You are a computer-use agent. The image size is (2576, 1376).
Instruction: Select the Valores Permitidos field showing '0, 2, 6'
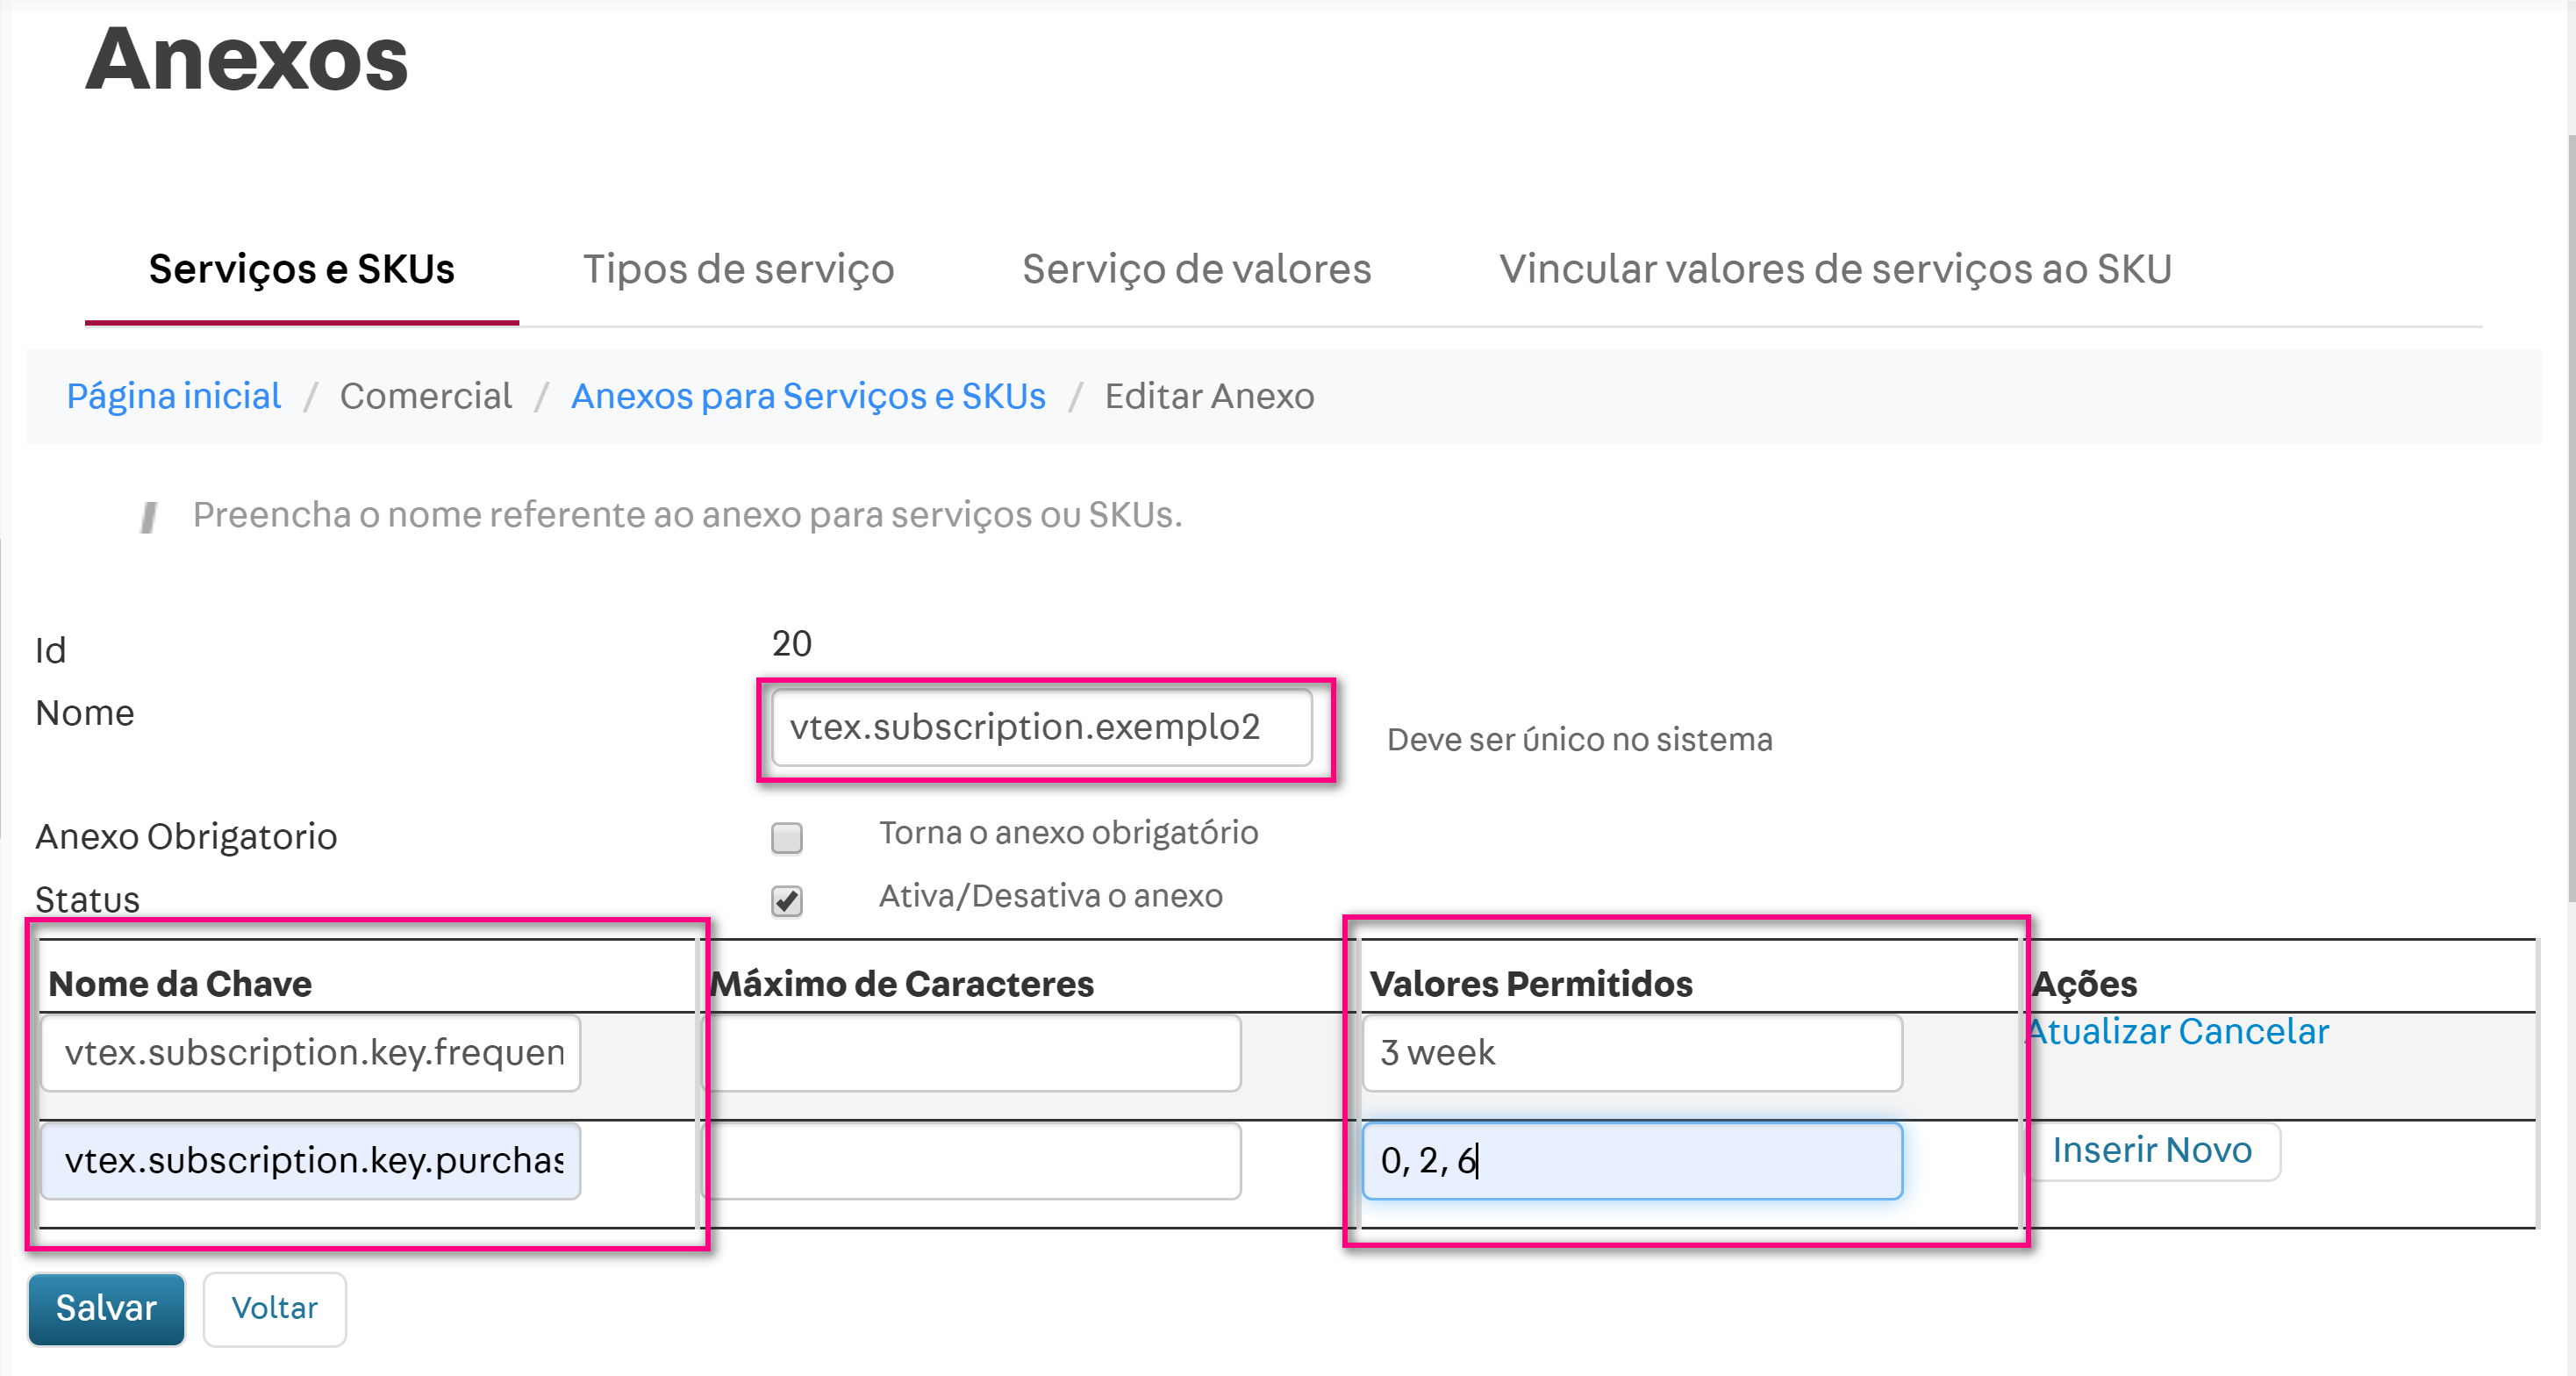[1630, 1160]
